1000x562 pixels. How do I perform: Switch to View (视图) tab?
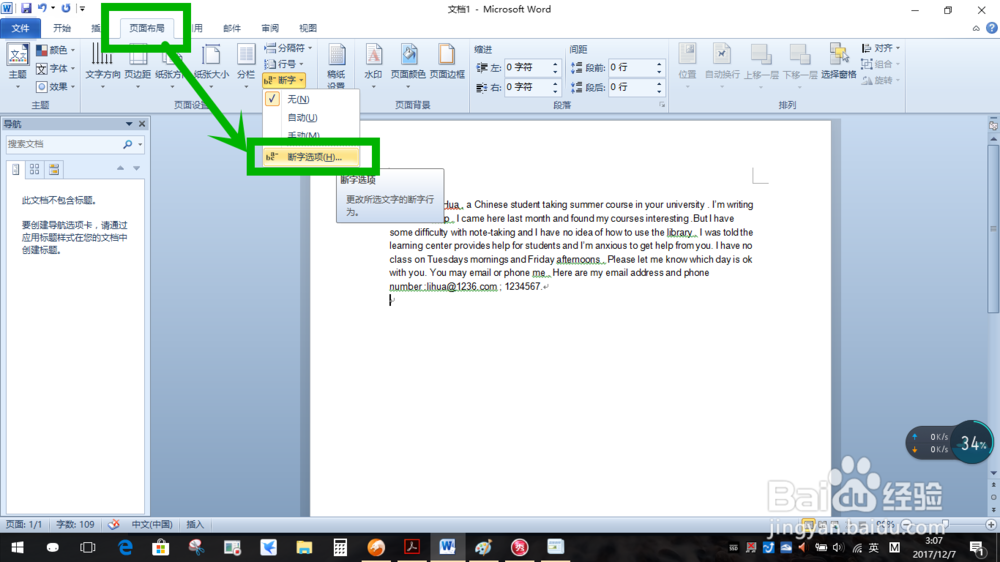coord(308,28)
